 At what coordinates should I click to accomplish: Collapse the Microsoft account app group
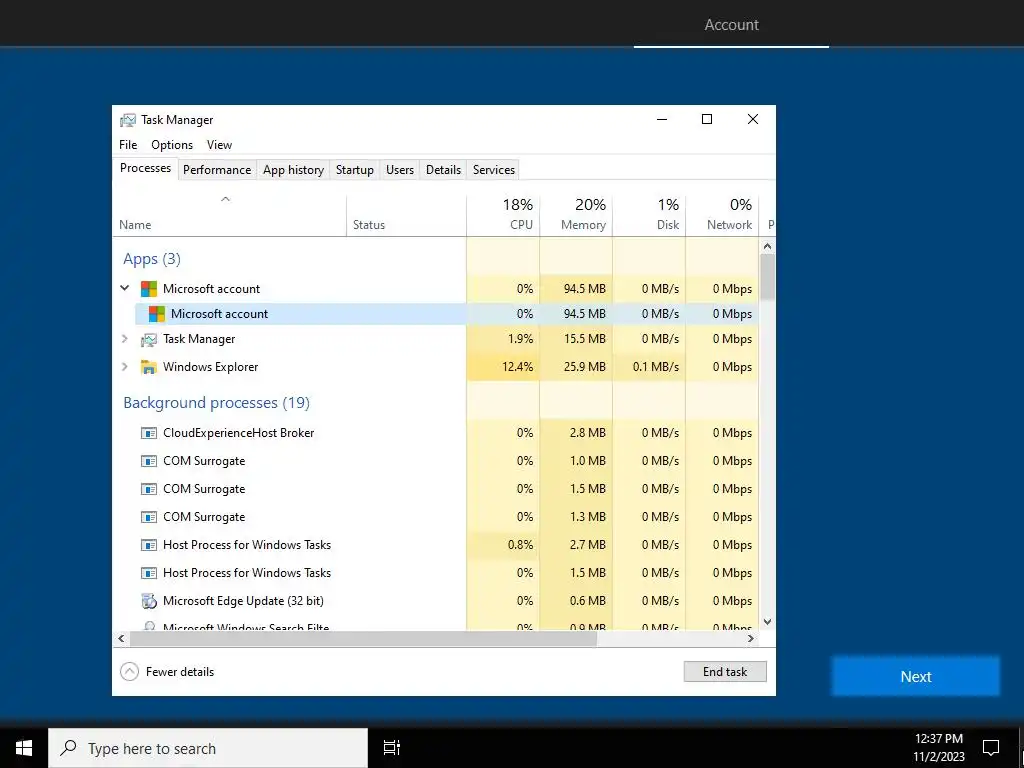(x=125, y=288)
